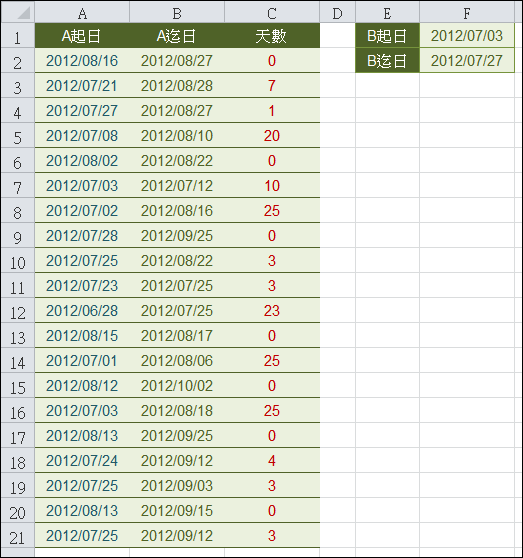The width and height of the screenshot is (523, 558).
Task: Select cell C18 showing 4
Action: (x=272, y=461)
